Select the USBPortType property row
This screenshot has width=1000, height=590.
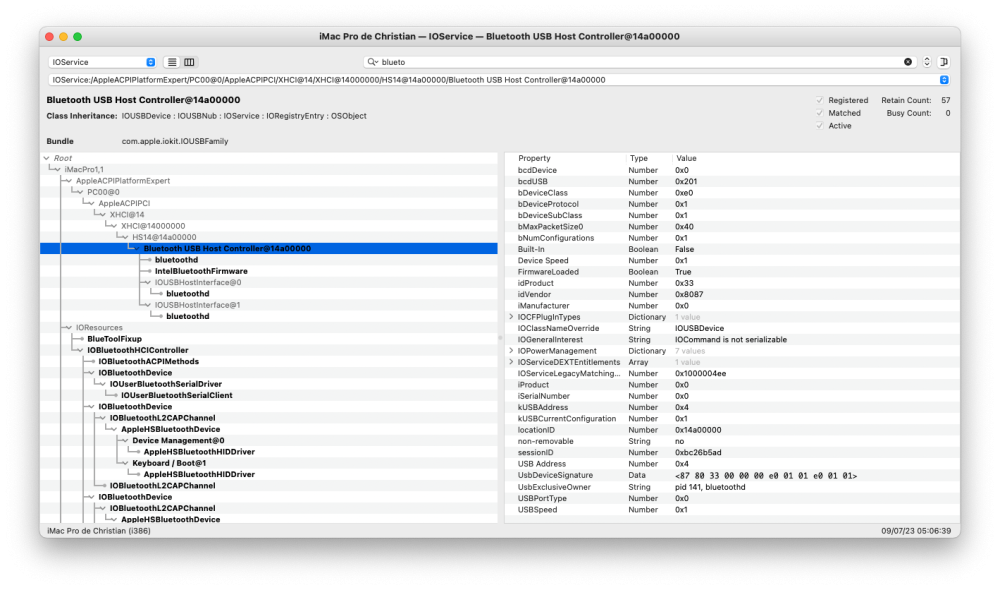[732, 499]
